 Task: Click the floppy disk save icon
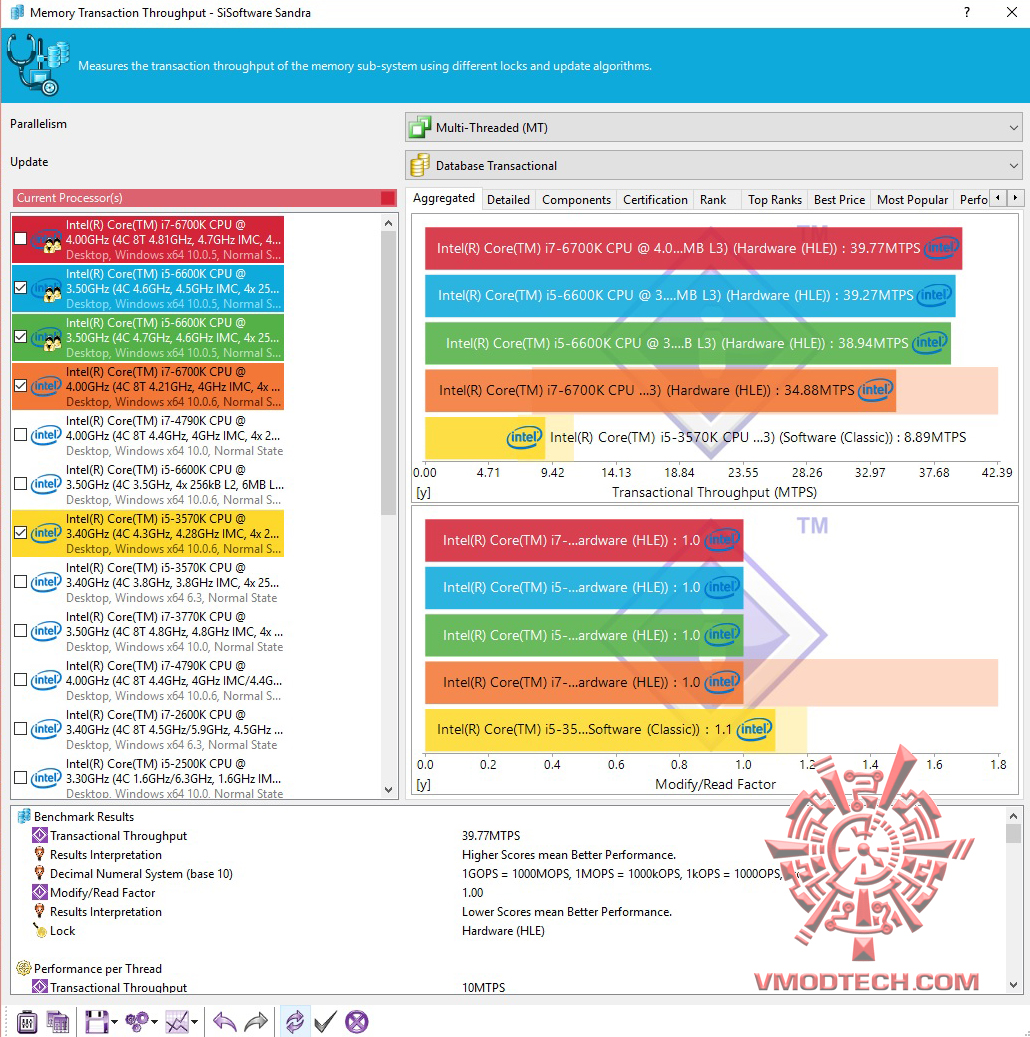click(x=97, y=1022)
